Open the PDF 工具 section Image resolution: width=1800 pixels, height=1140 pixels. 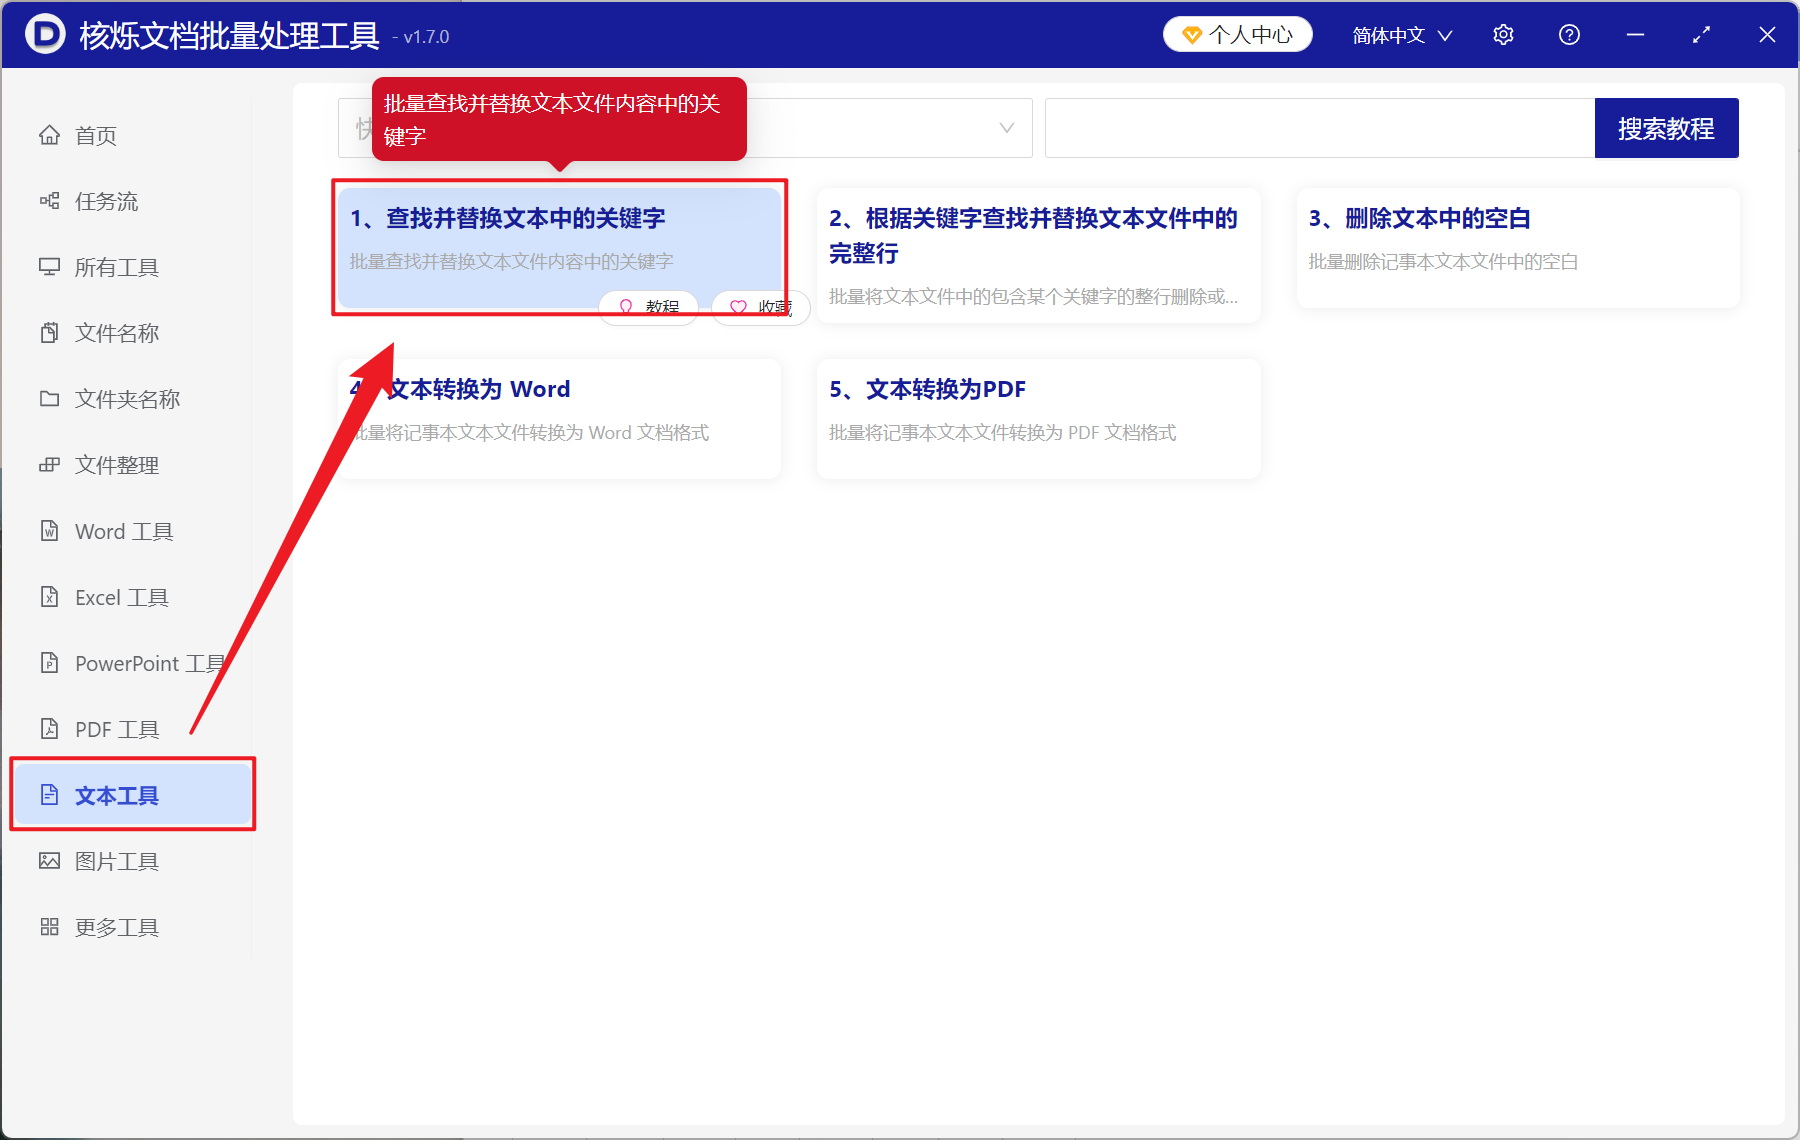(113, 728)
